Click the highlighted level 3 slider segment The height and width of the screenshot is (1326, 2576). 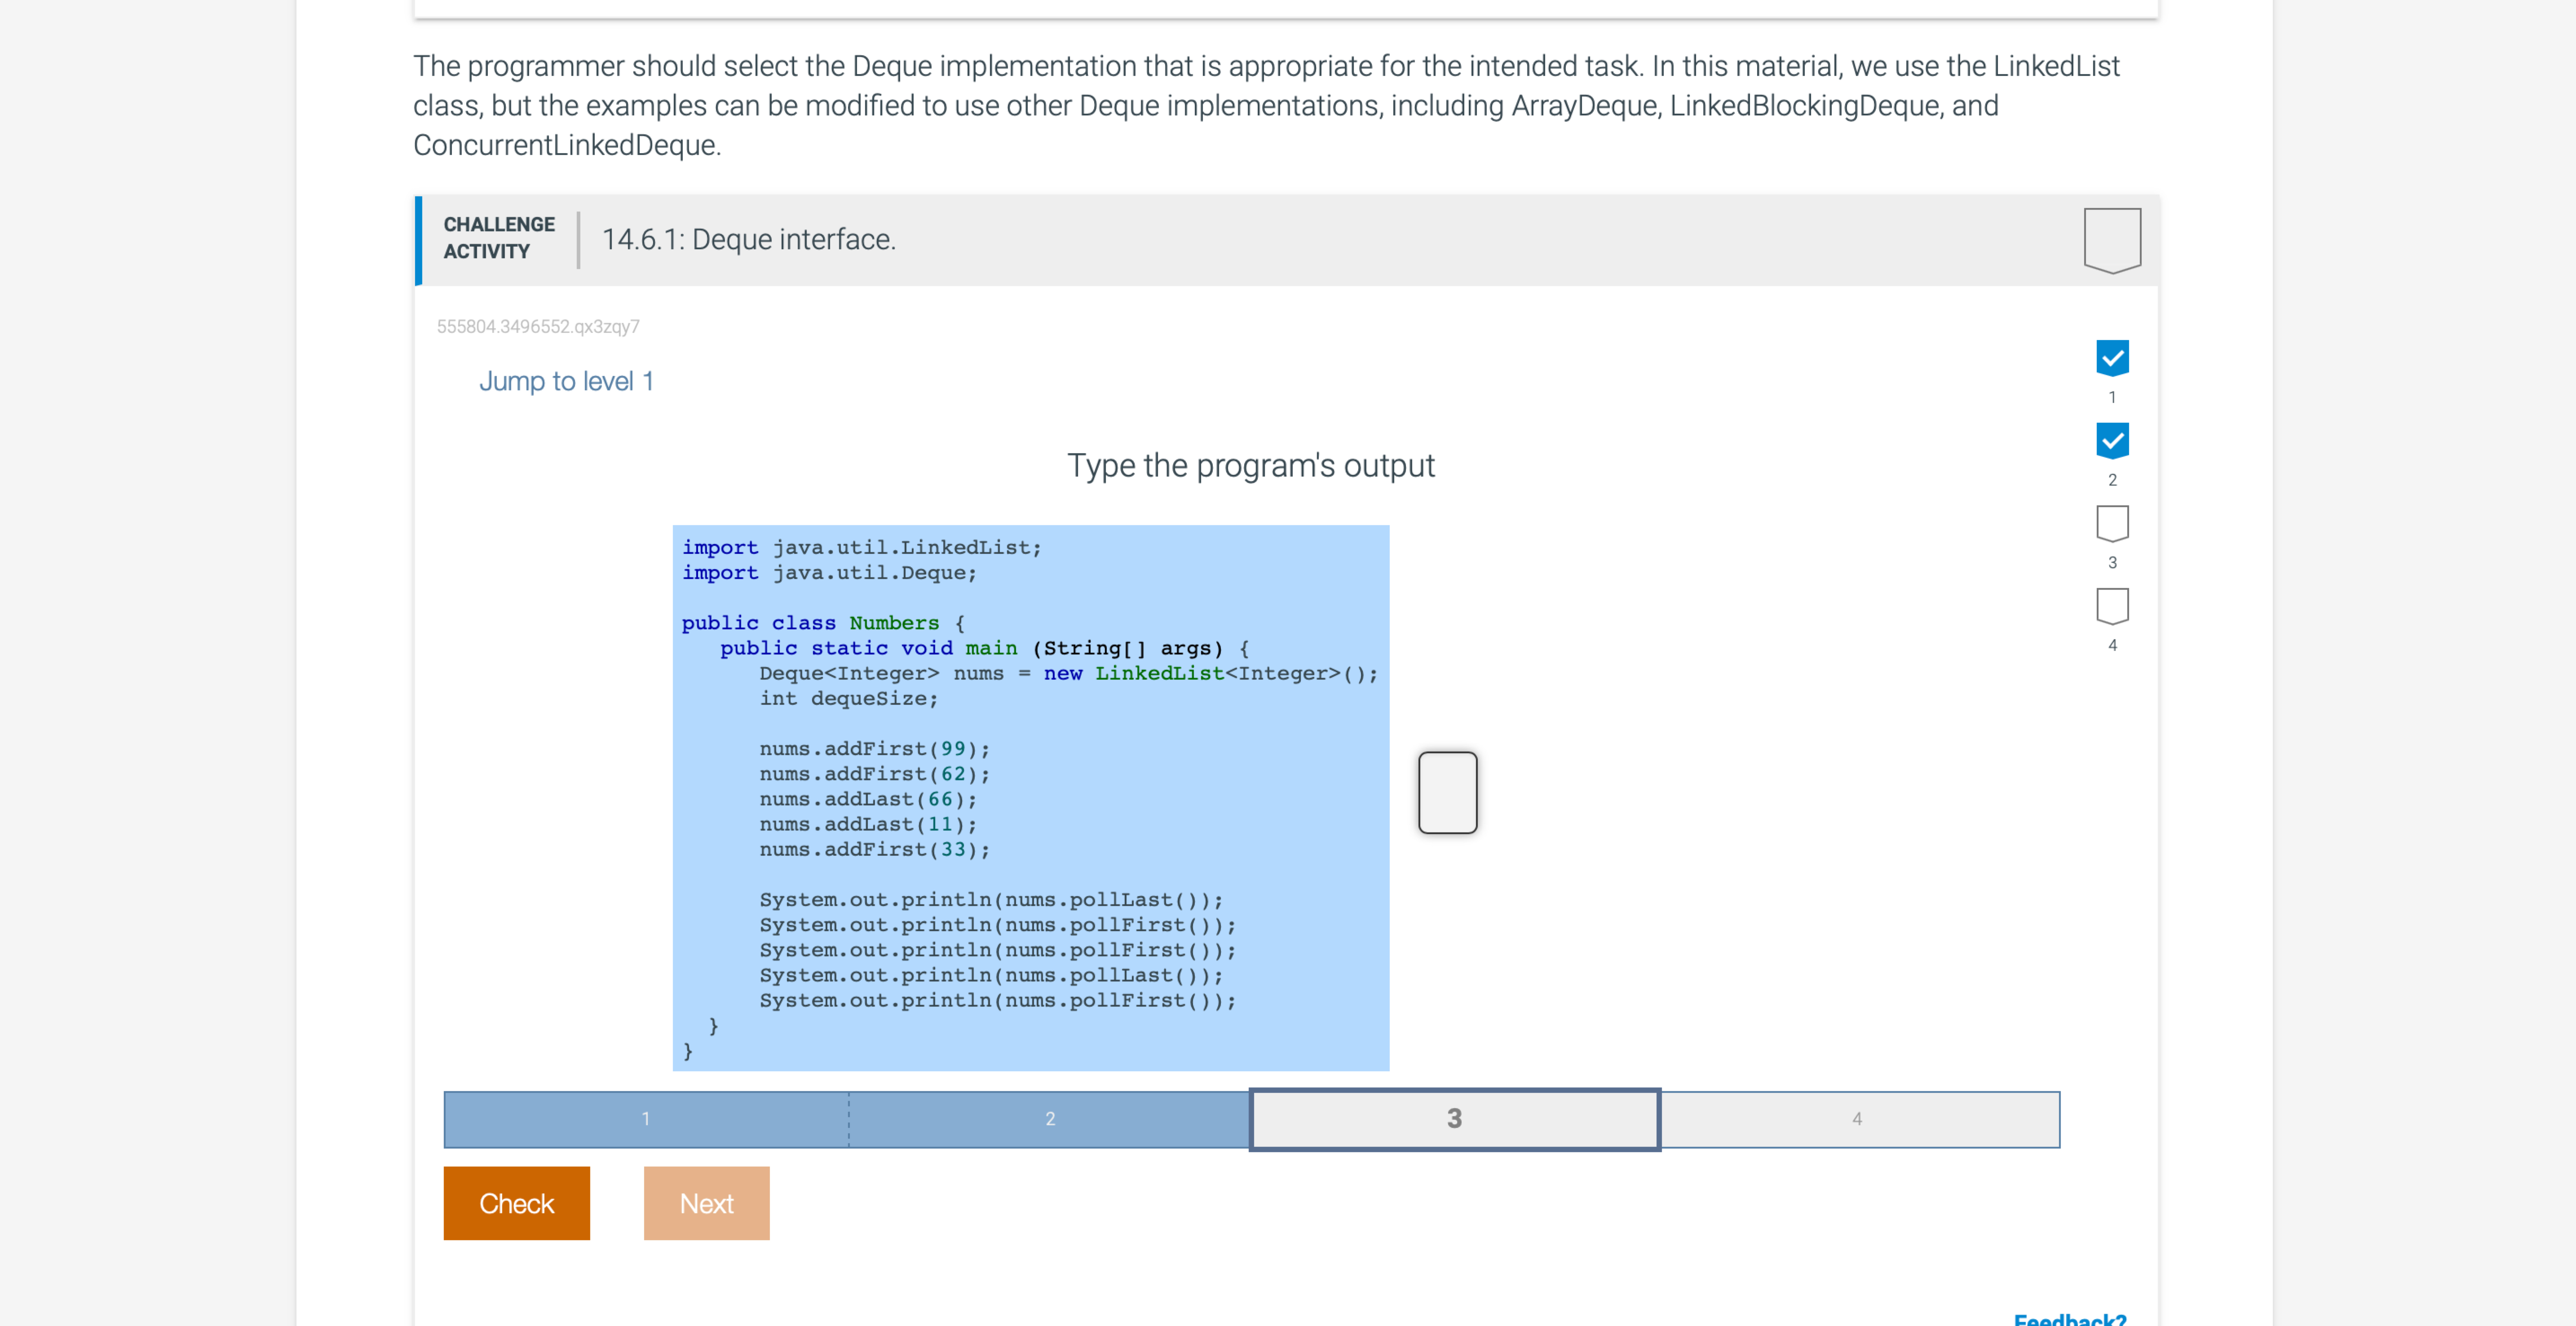(x=1454, y=1119)
